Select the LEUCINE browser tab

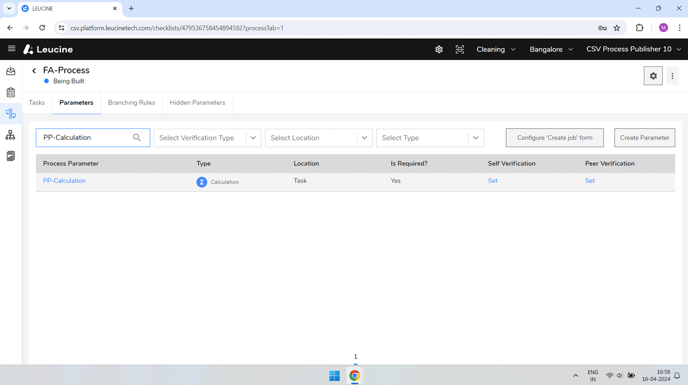point(69,8)
